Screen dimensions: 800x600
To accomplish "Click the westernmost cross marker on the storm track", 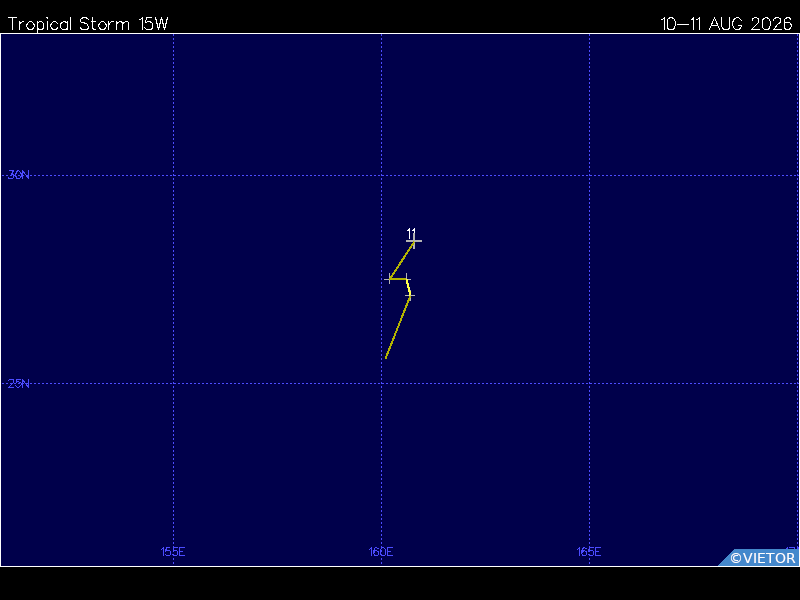I will click(x=390, y=279).
